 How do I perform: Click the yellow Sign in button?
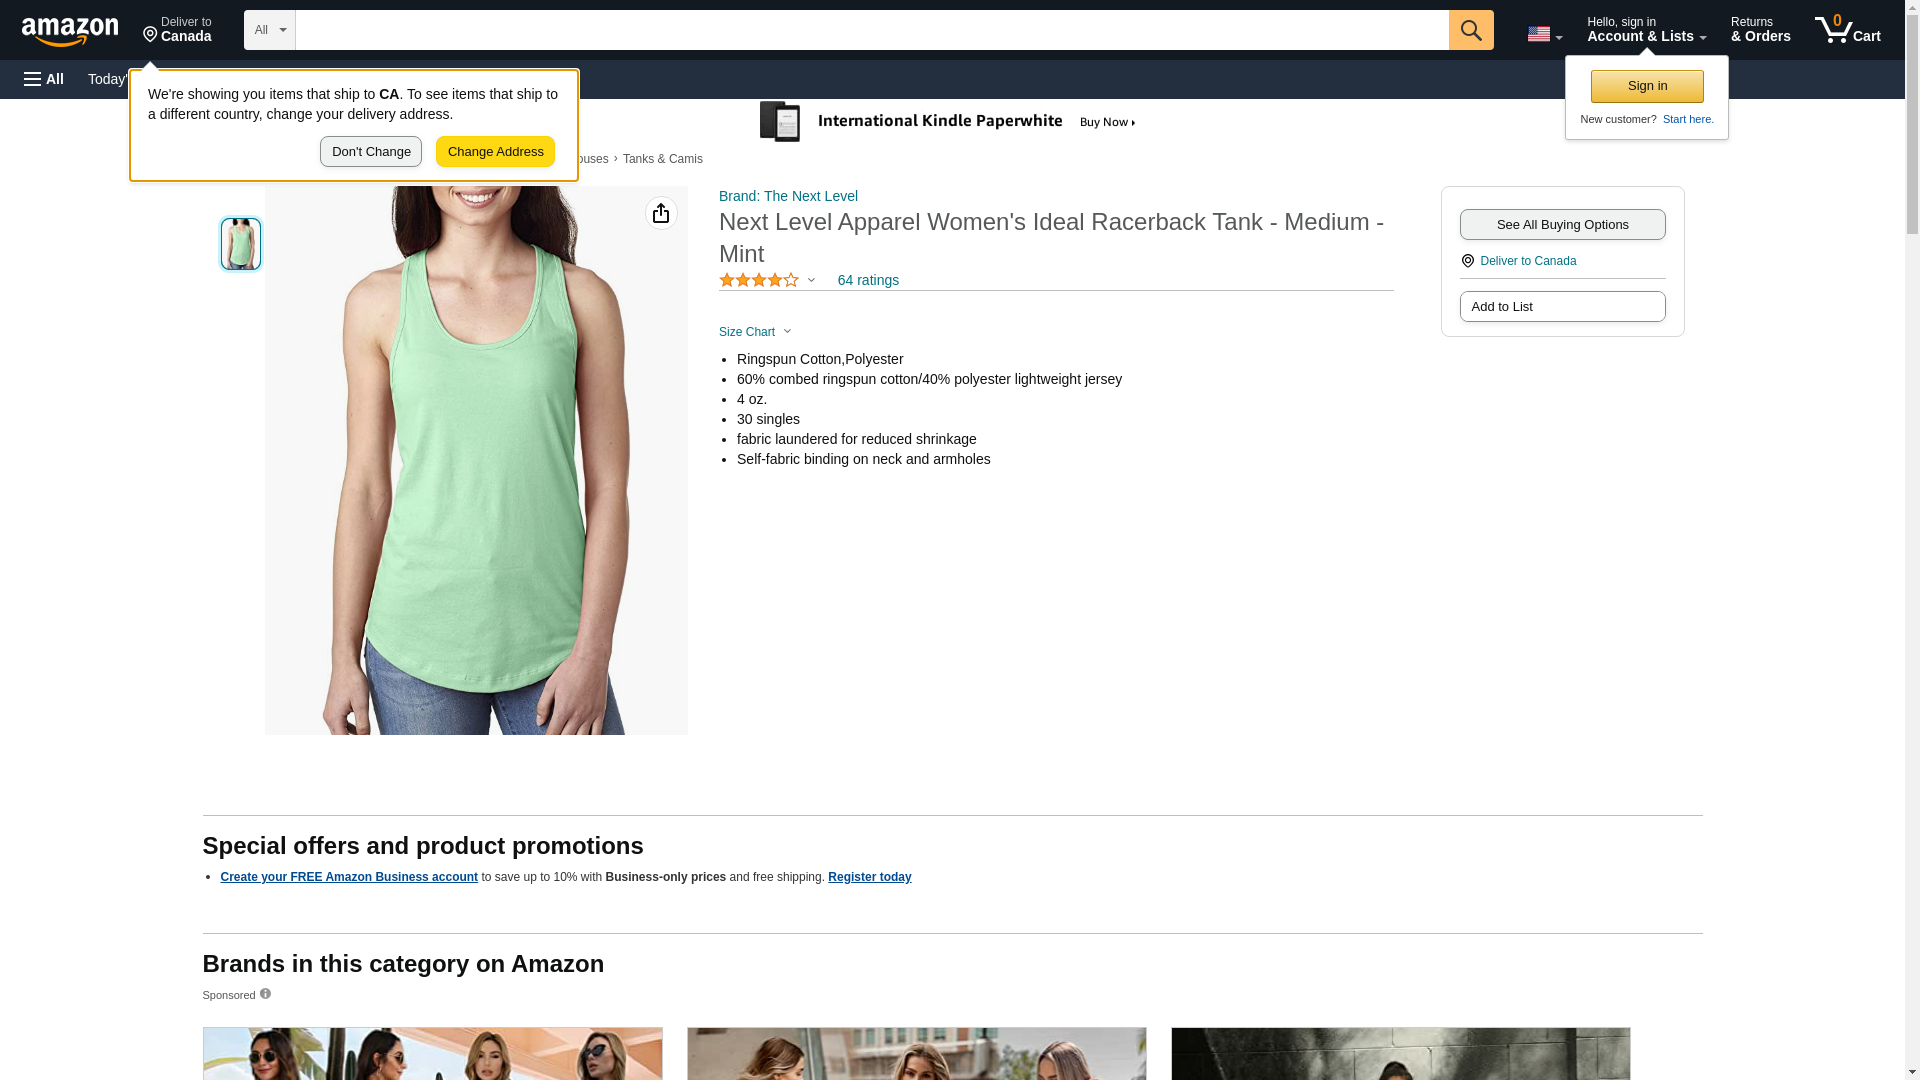click(x=1646, y=86)
